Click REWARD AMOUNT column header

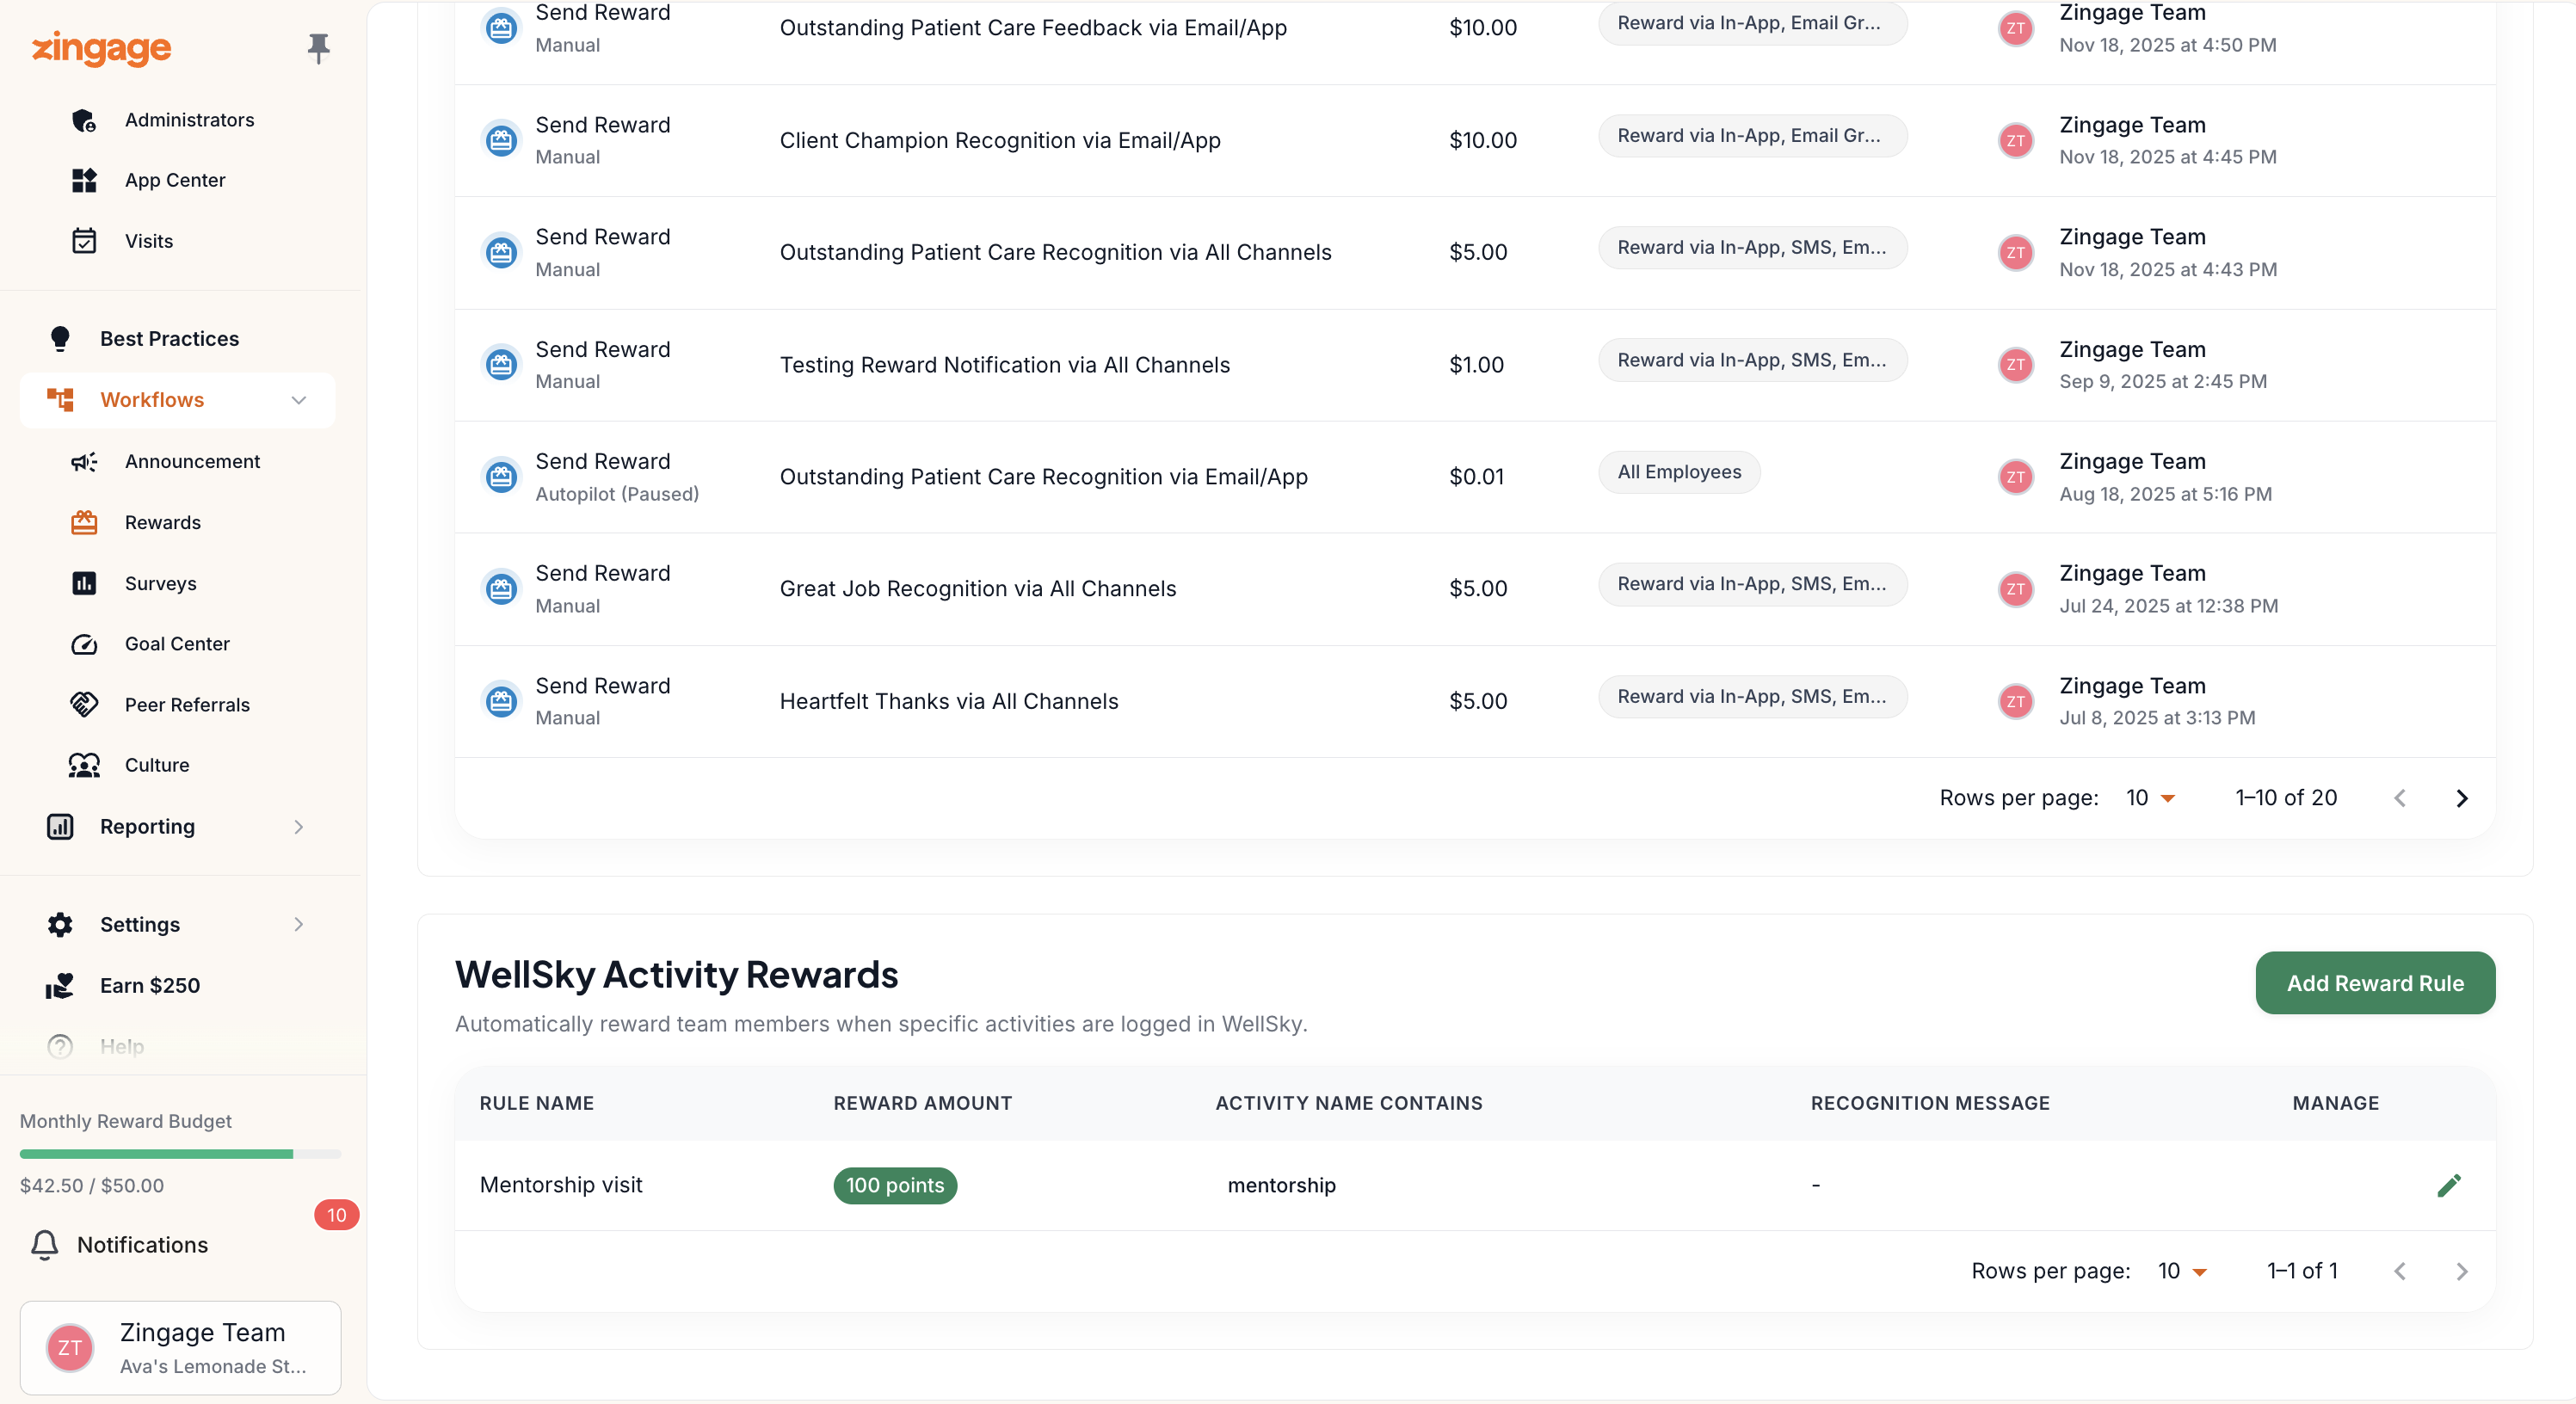click(x=923, y=1103)
